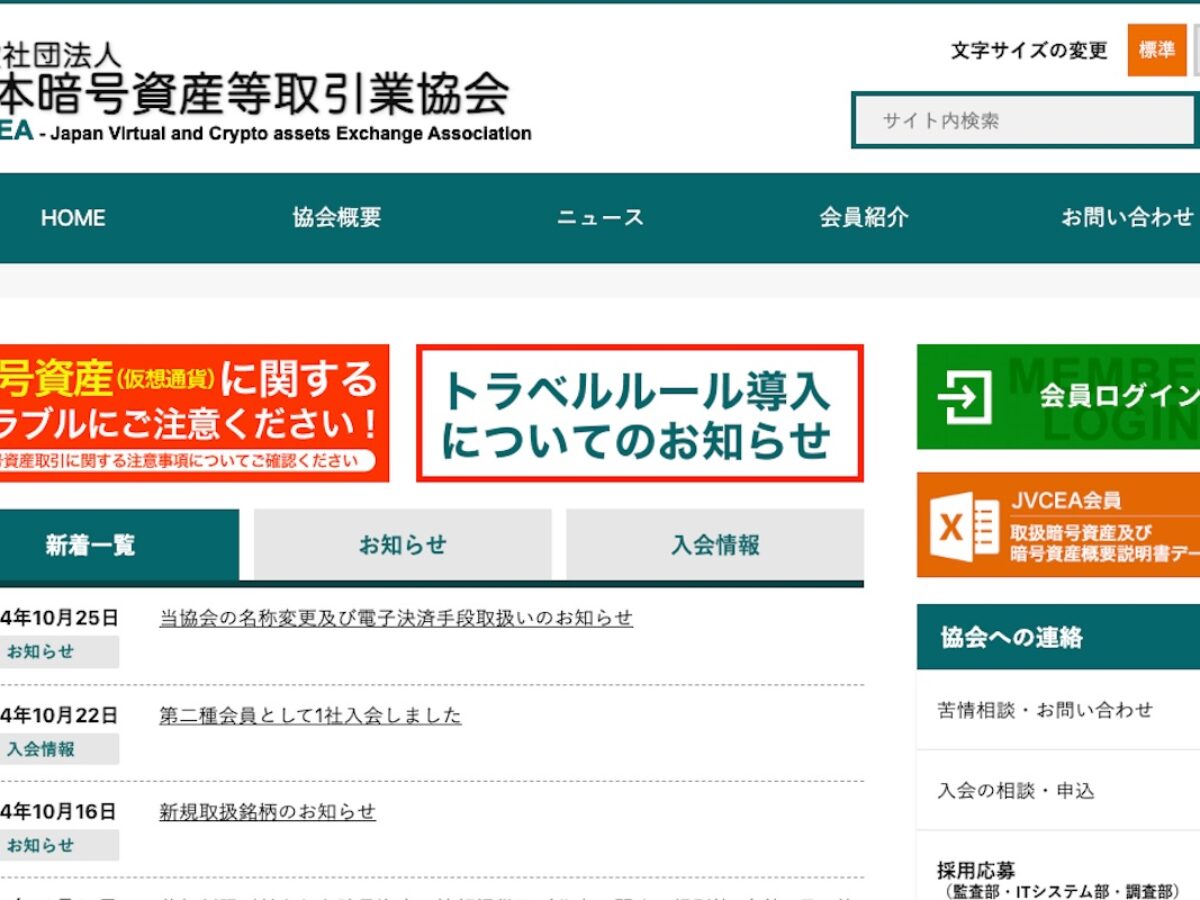
Task: Open the 協会概要 navigation item
Action: pos(336,217)
